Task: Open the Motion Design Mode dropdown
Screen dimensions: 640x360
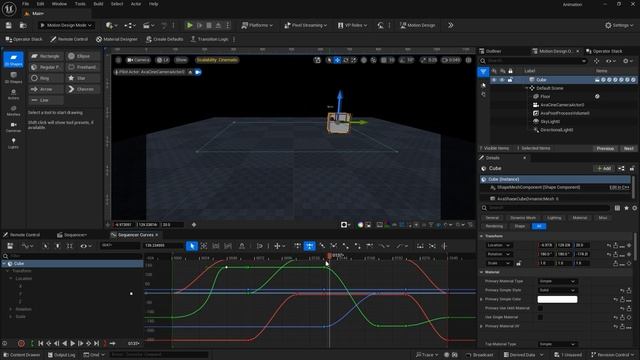Action: click(x=66, y=25)
